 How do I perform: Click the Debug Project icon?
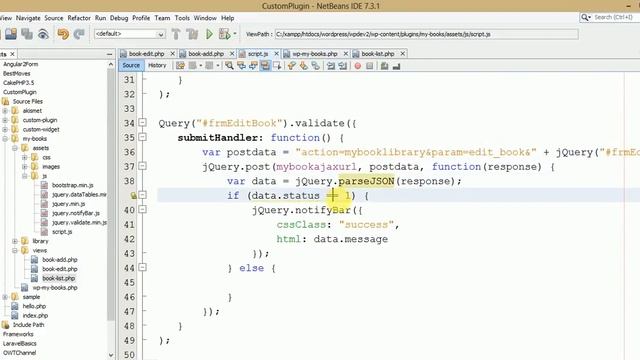[224, 34]
